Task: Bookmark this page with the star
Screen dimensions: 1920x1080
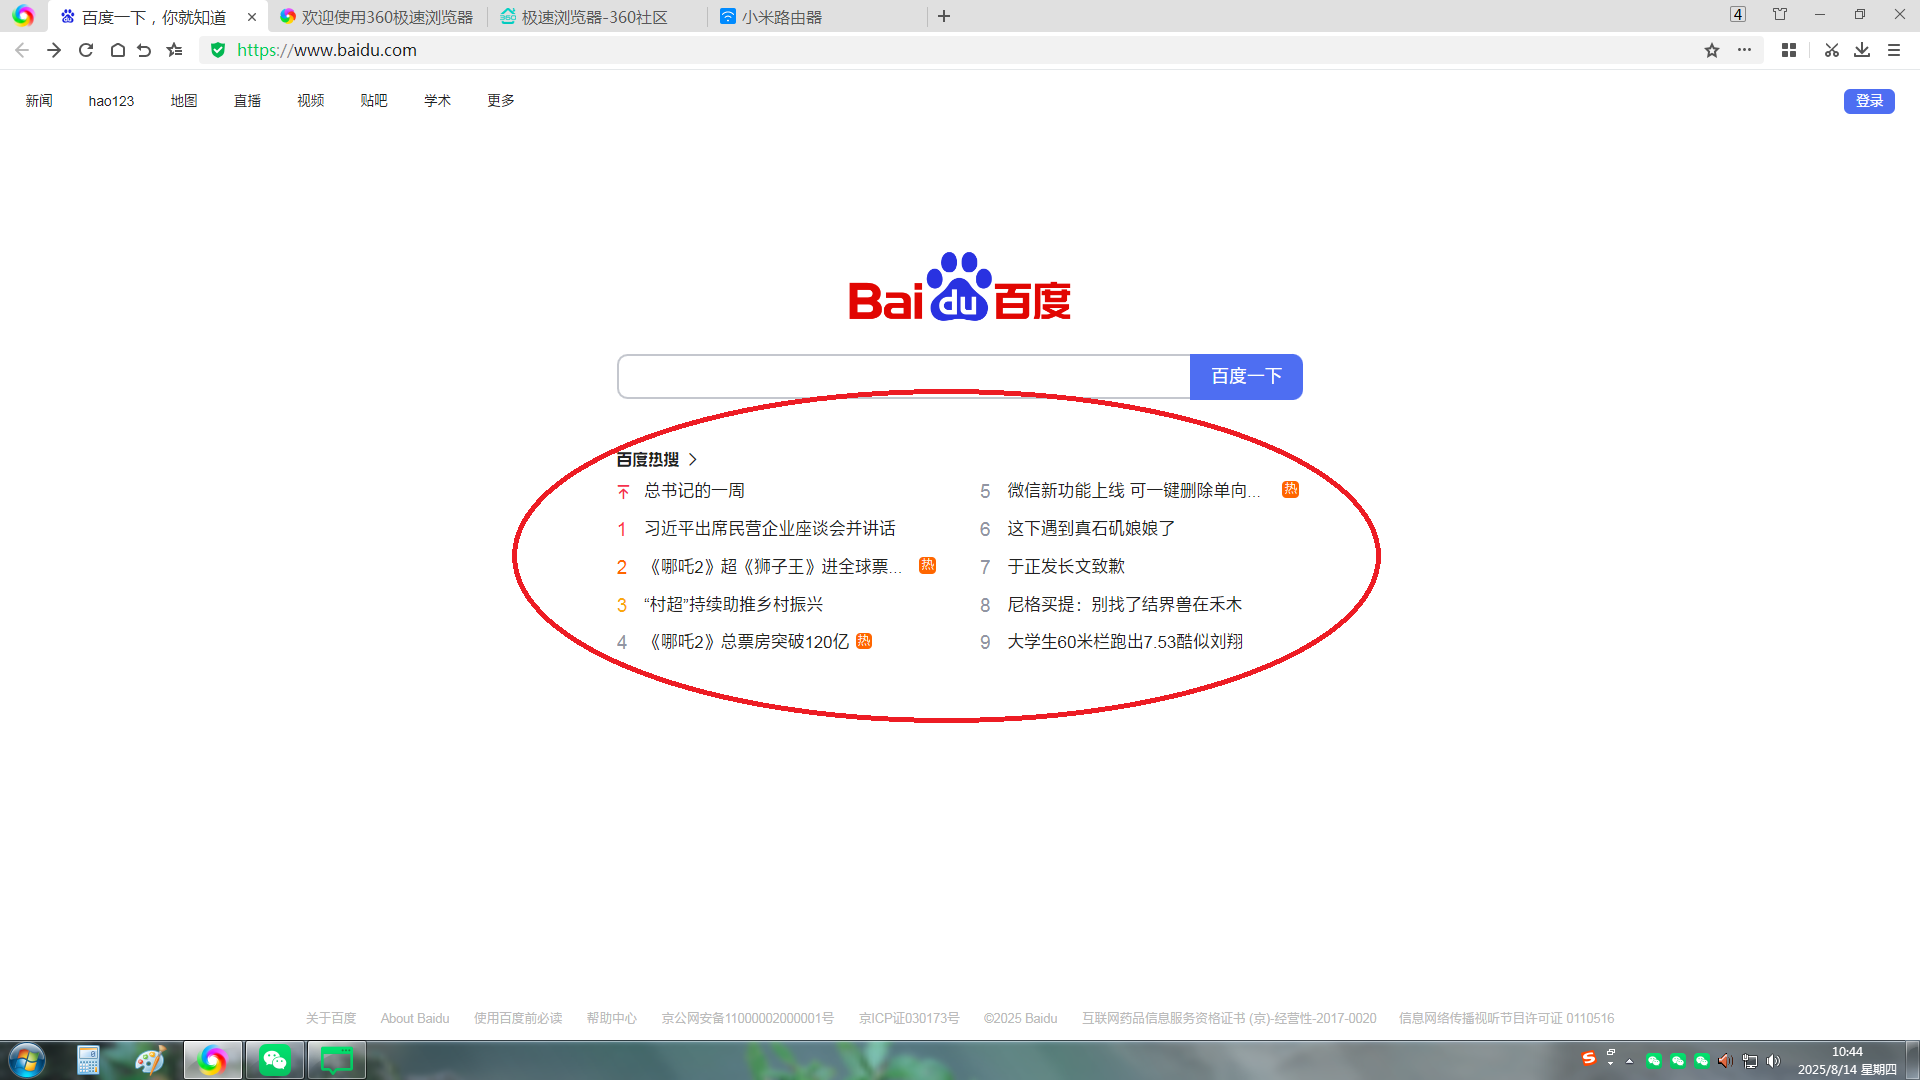Action: coord(1712,50)
